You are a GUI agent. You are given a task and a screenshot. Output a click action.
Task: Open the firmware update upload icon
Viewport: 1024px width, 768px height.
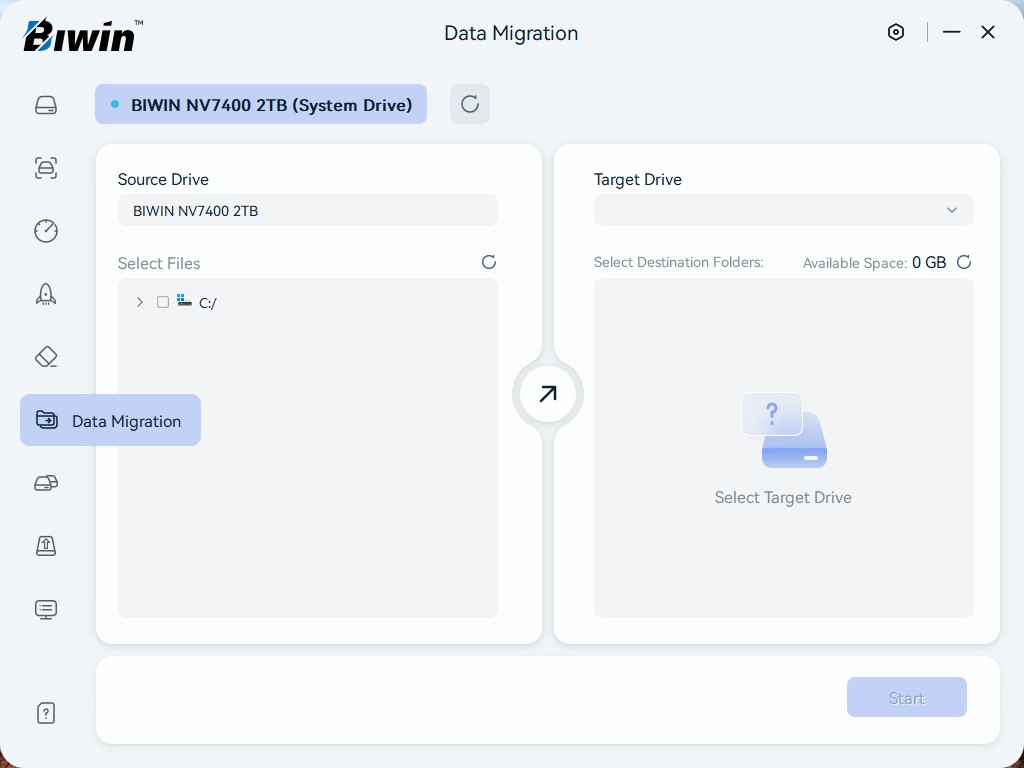coord(46,546)
